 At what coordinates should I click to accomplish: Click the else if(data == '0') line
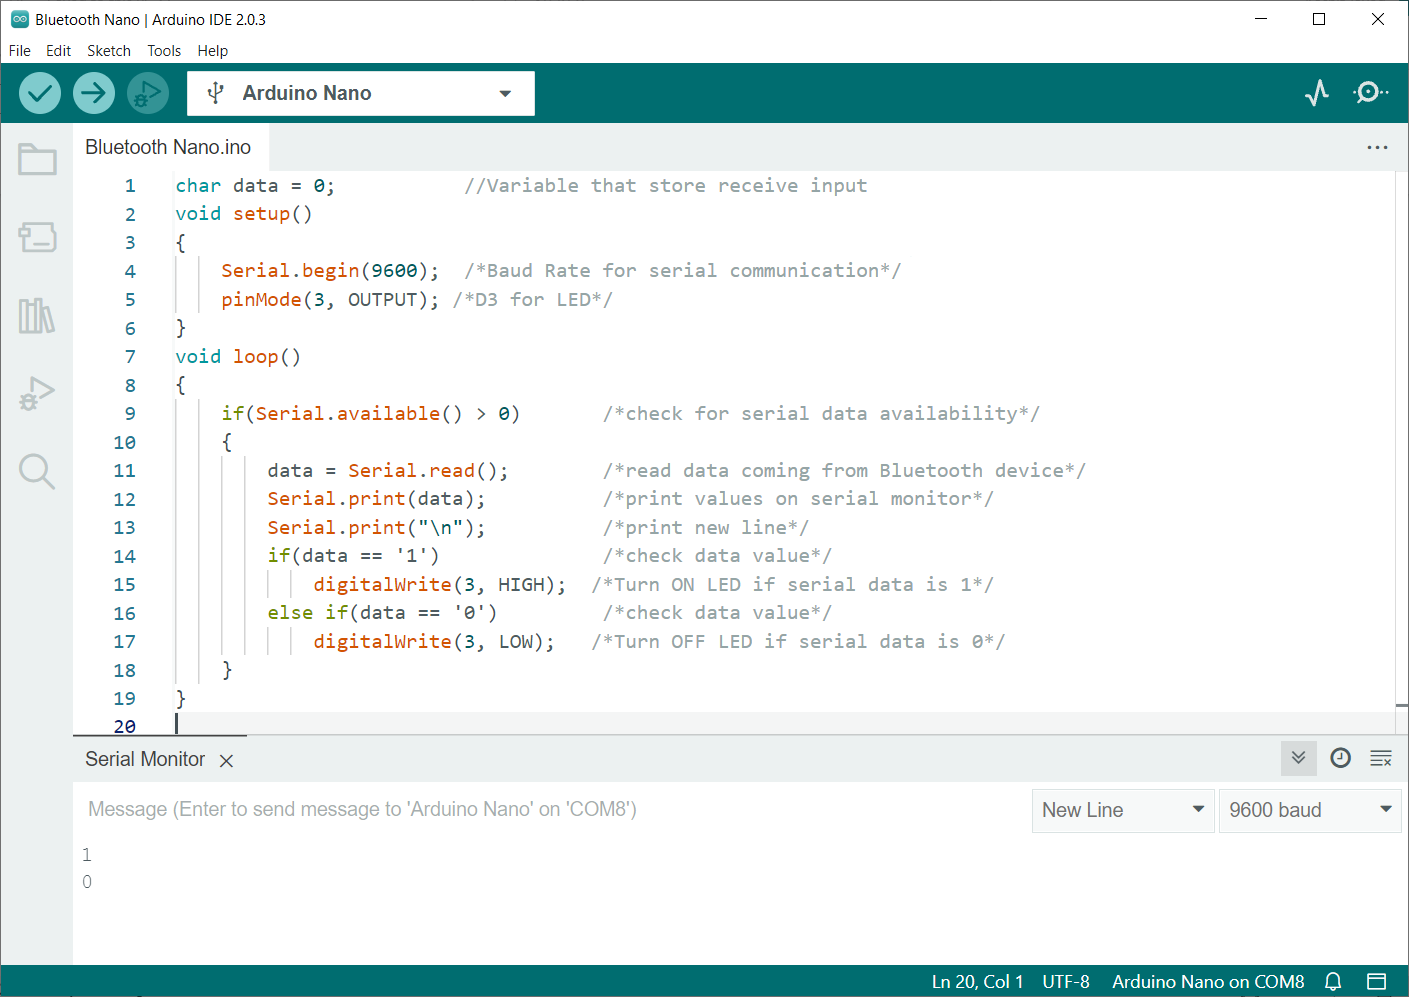tap(382, 613)
